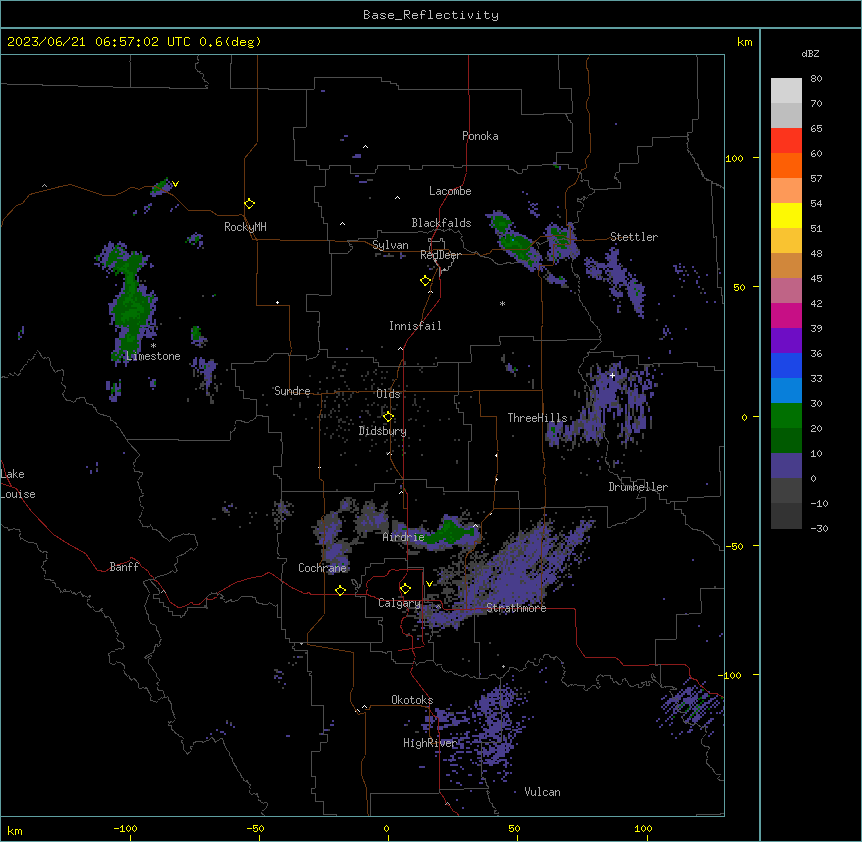Image resolution: width=862 pixels, height=842 pixels.
Task: Click the yellow diamond marker above Calgary label
Action: (405, 589)
